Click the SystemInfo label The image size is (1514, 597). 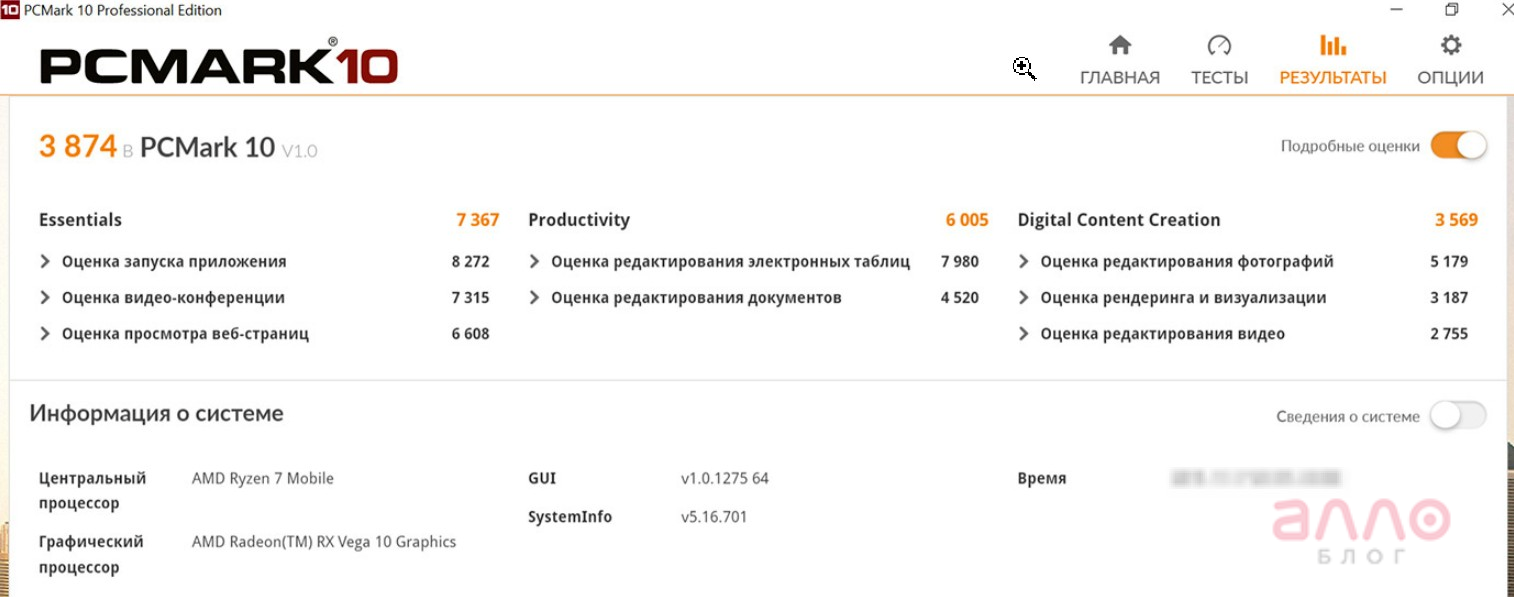click(570, 518)
